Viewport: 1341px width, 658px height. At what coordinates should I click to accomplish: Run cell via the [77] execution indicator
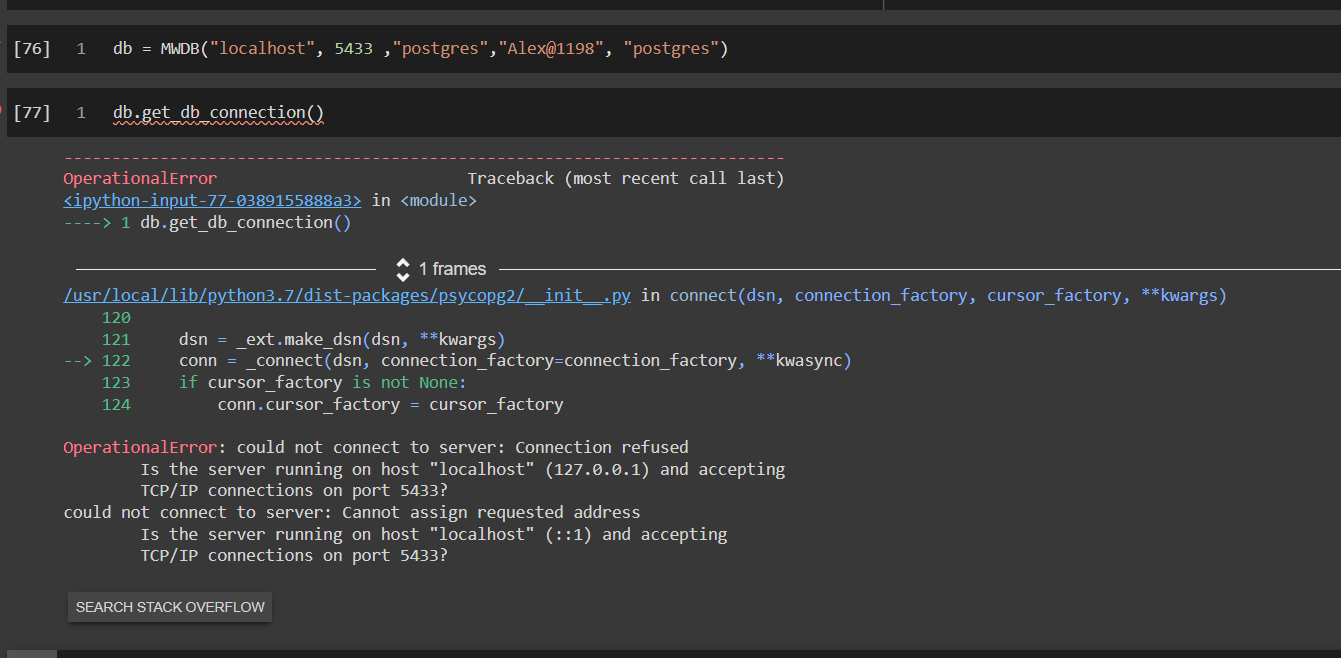(x=32, y=113)
